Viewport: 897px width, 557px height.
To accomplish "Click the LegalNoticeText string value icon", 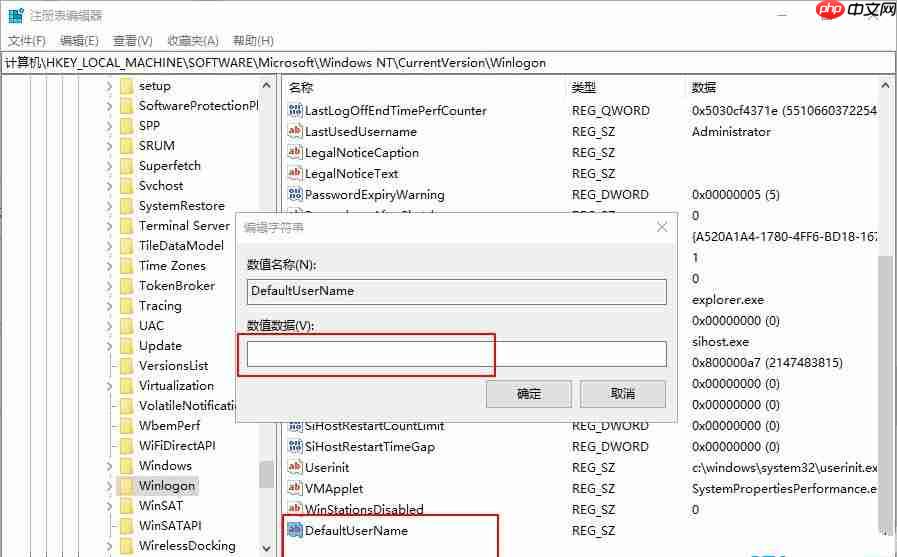I will (x=295, y=173).
